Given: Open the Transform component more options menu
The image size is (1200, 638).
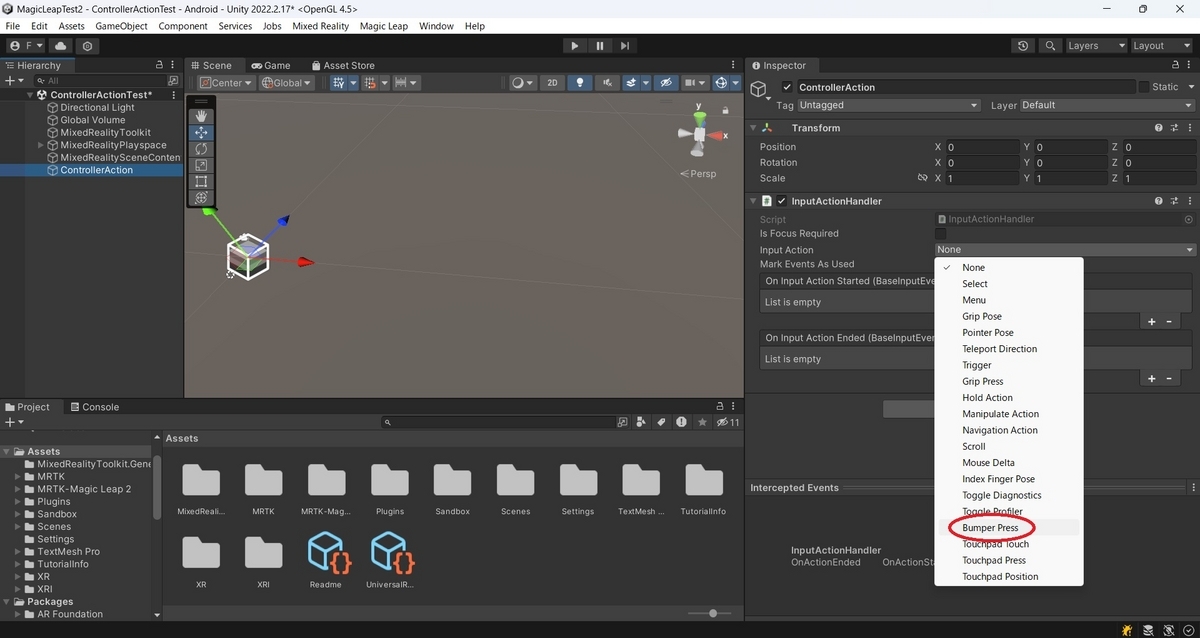Looking at the screenshot, I should (1188, 128).
